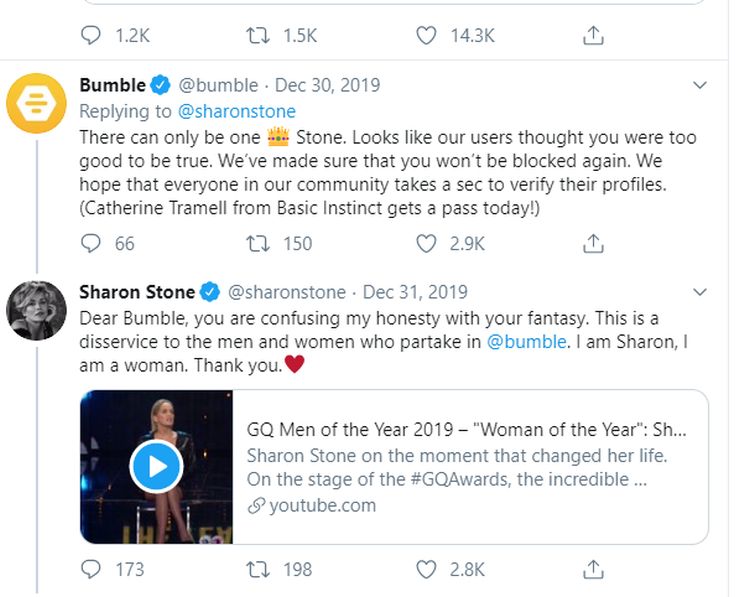Expand Sharon Stone tweet's more-options chevron

point(701,292)
